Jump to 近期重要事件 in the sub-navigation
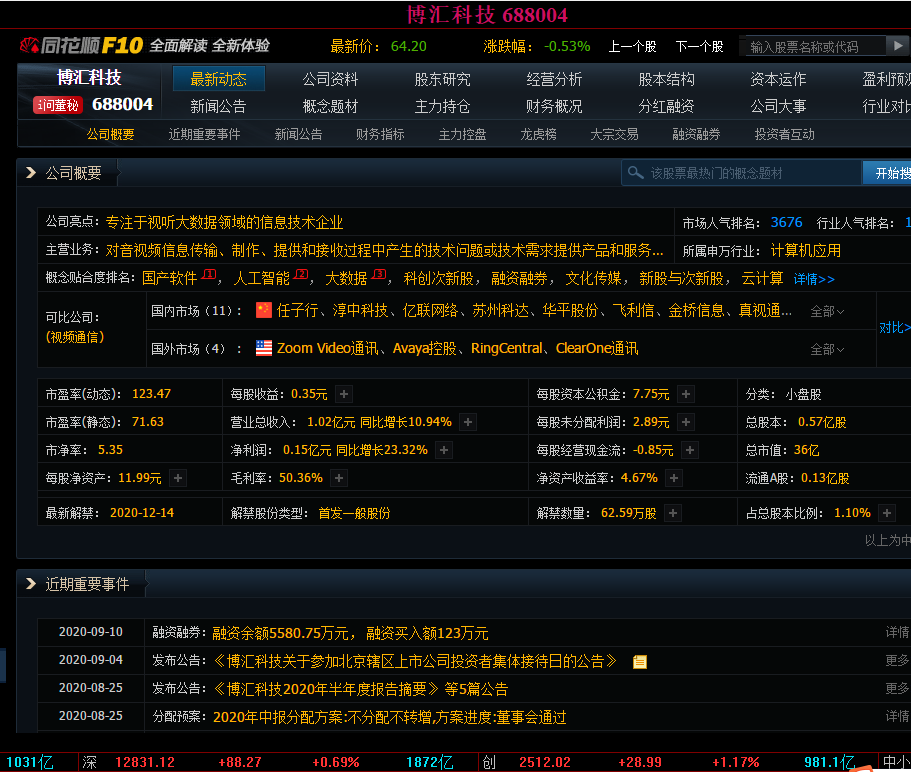This screenshot has height=772, width=911. [x=204, y=135]
